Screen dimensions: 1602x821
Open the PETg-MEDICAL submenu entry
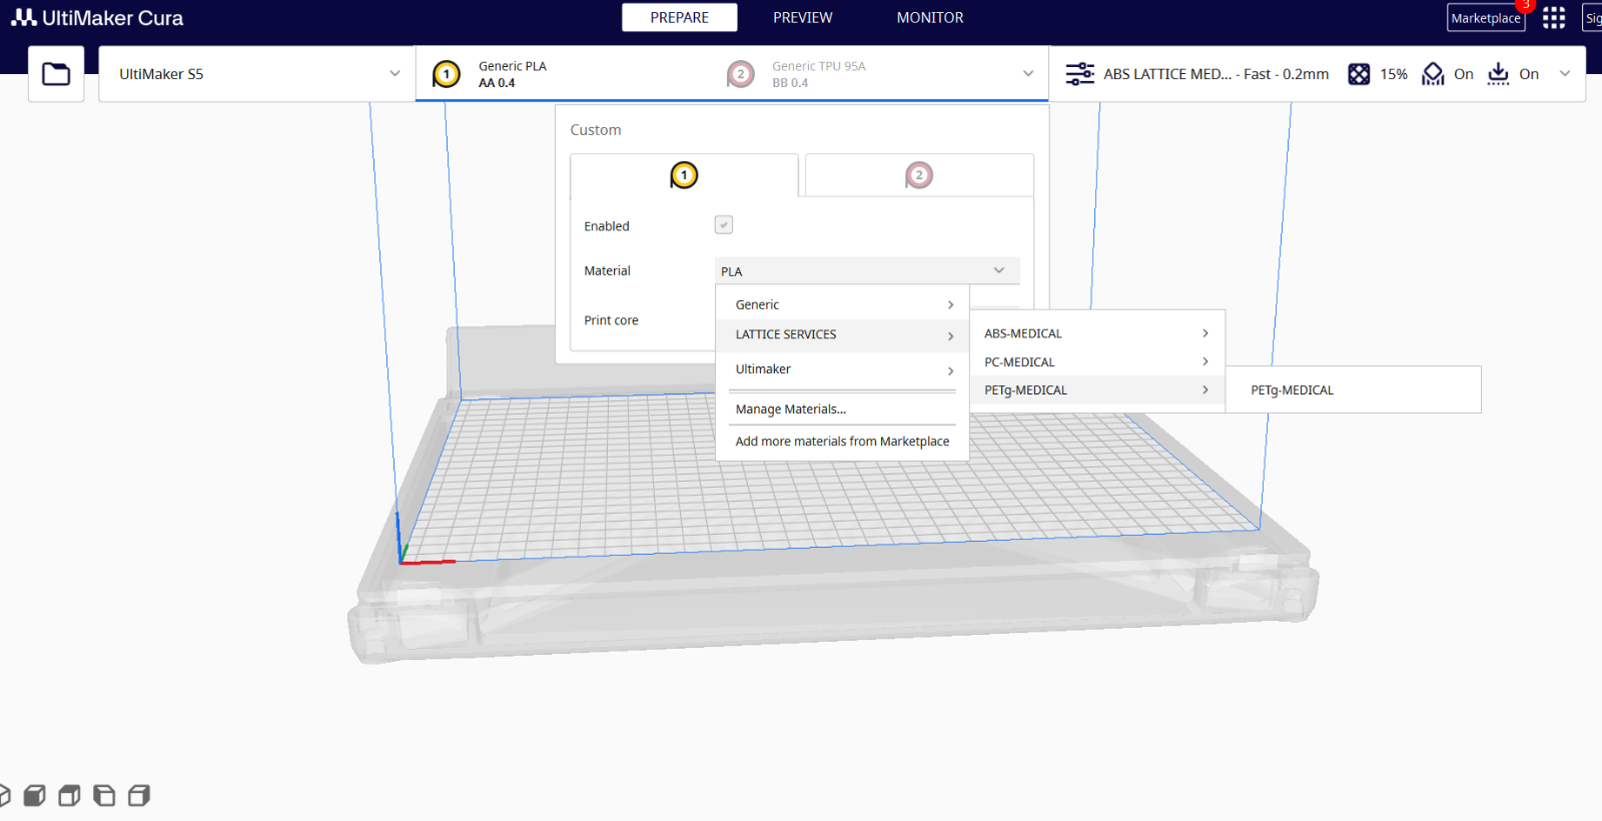1097,390
